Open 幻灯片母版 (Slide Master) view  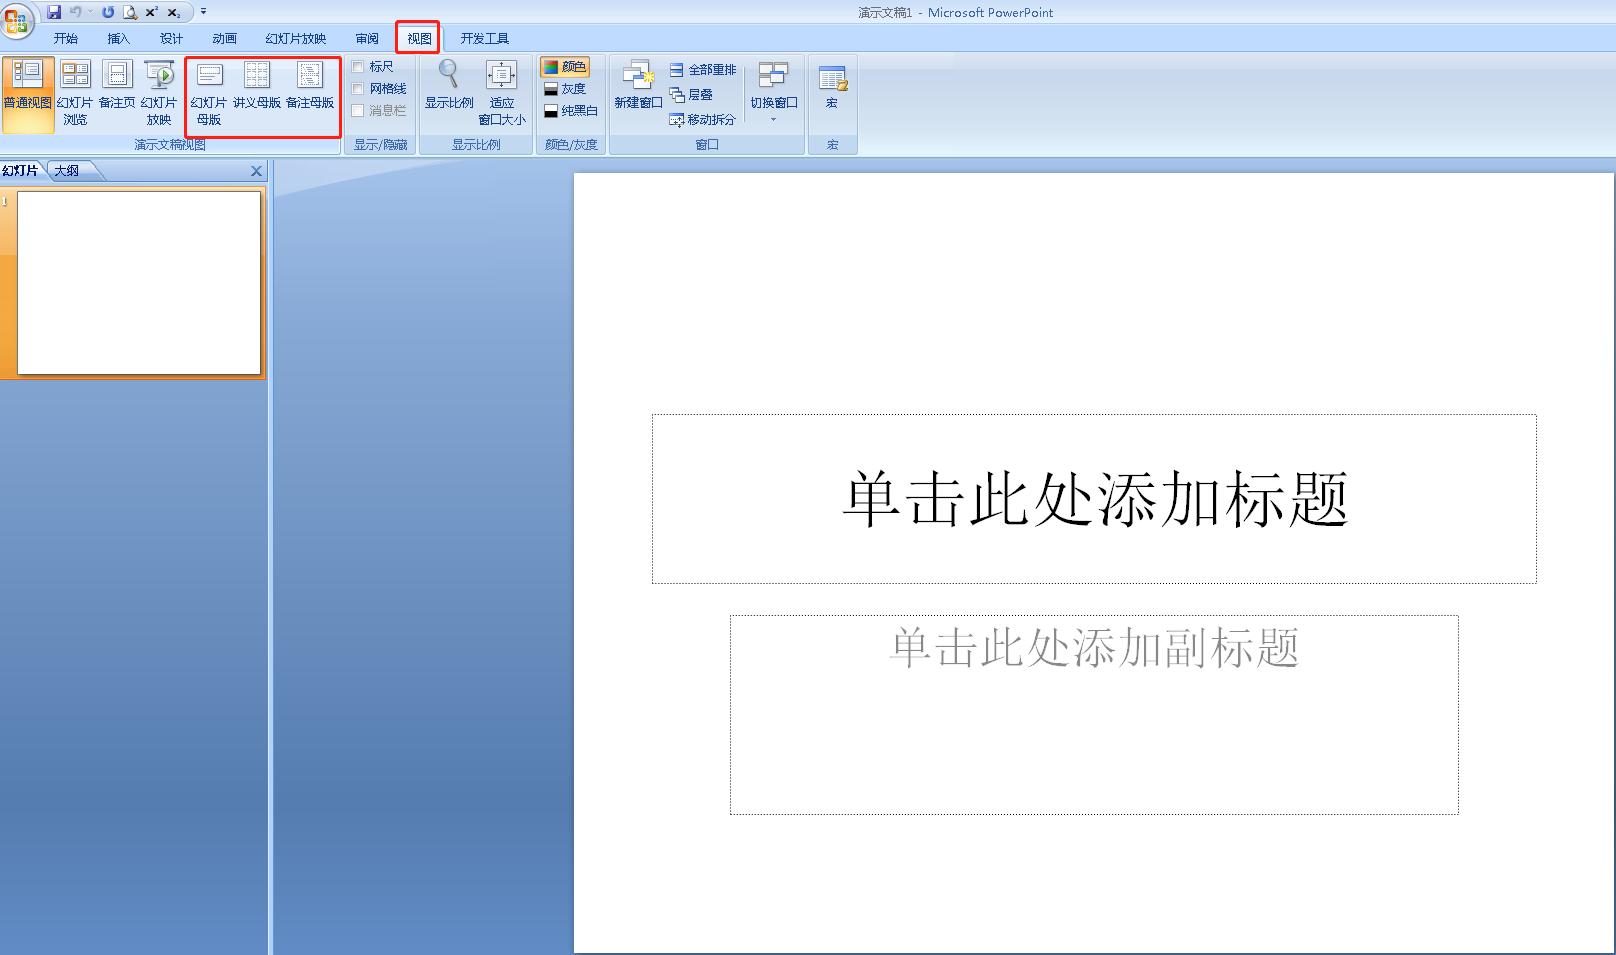click(x=208, y=95)
